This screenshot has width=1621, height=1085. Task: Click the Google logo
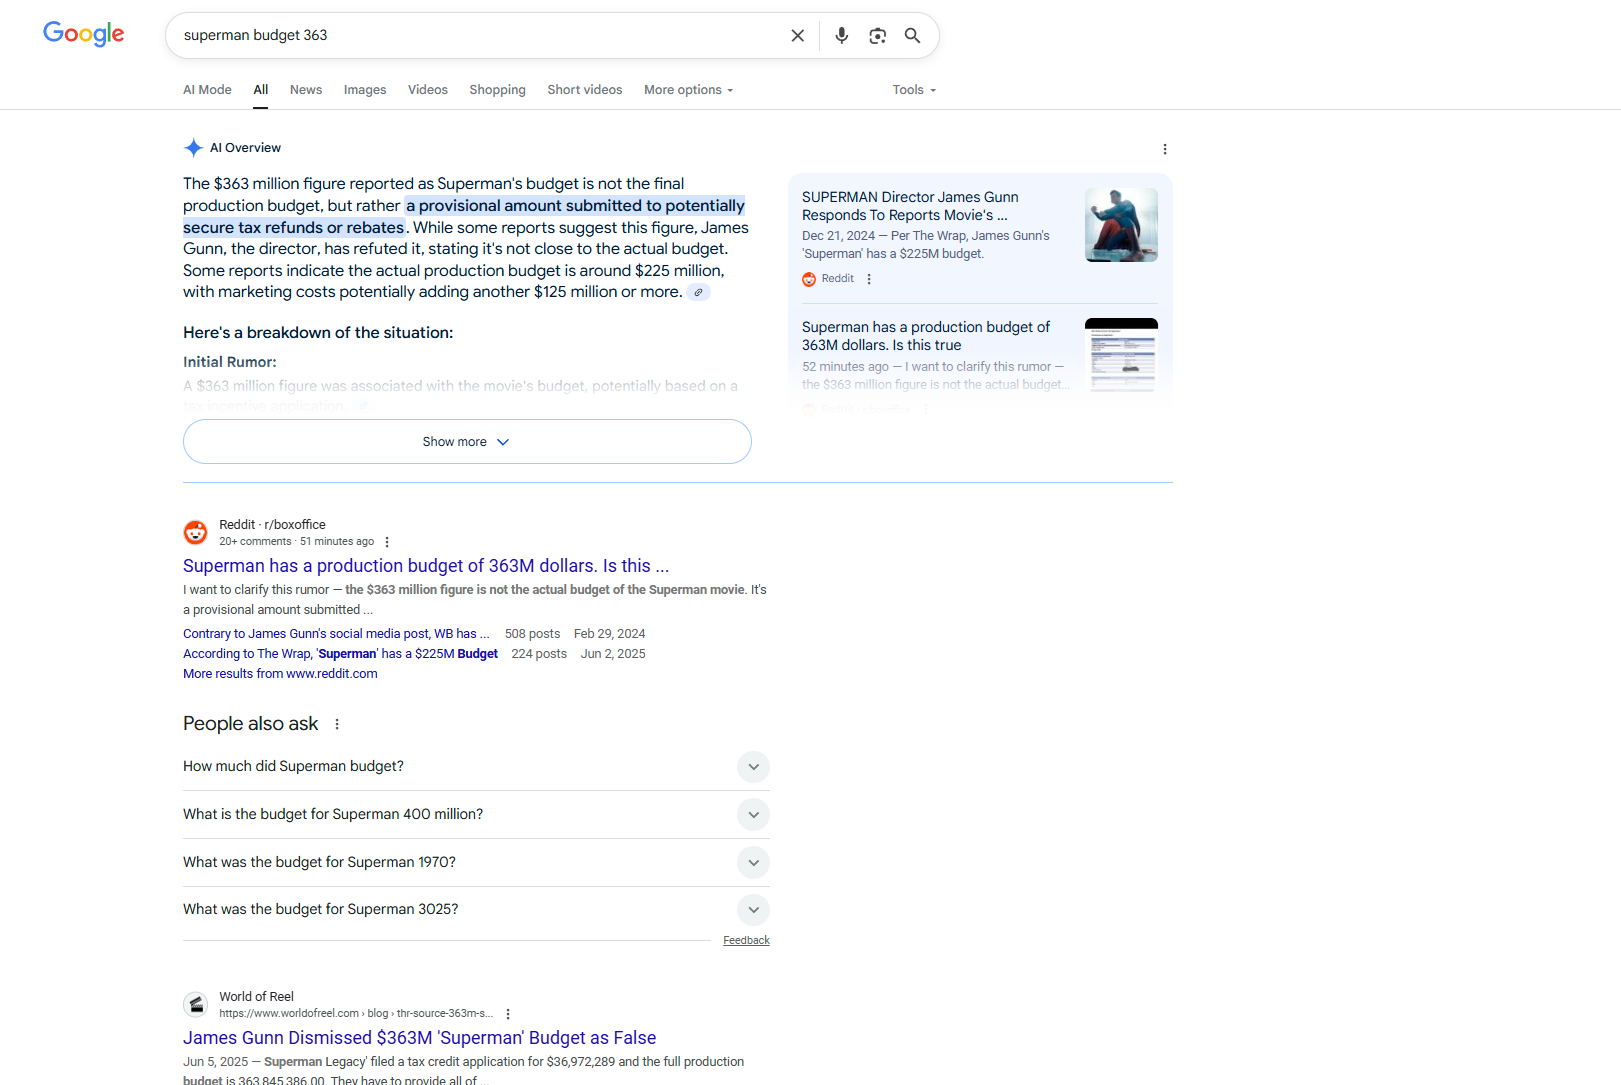84,34
